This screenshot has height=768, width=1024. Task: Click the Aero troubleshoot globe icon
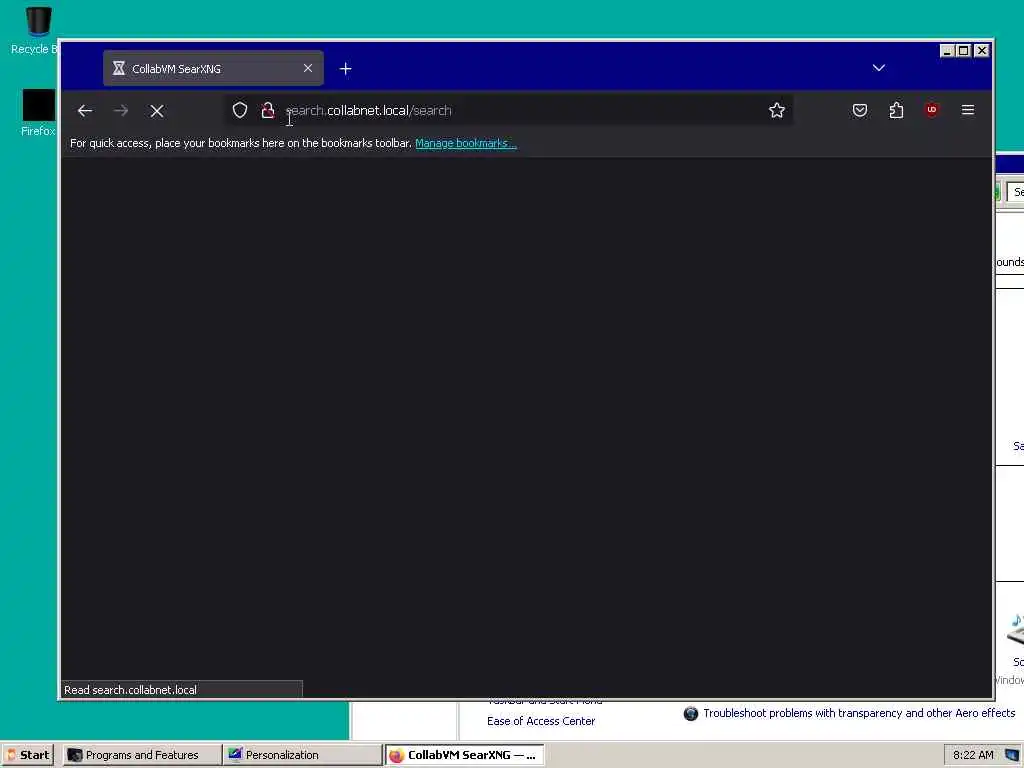(x=690, y=714)
